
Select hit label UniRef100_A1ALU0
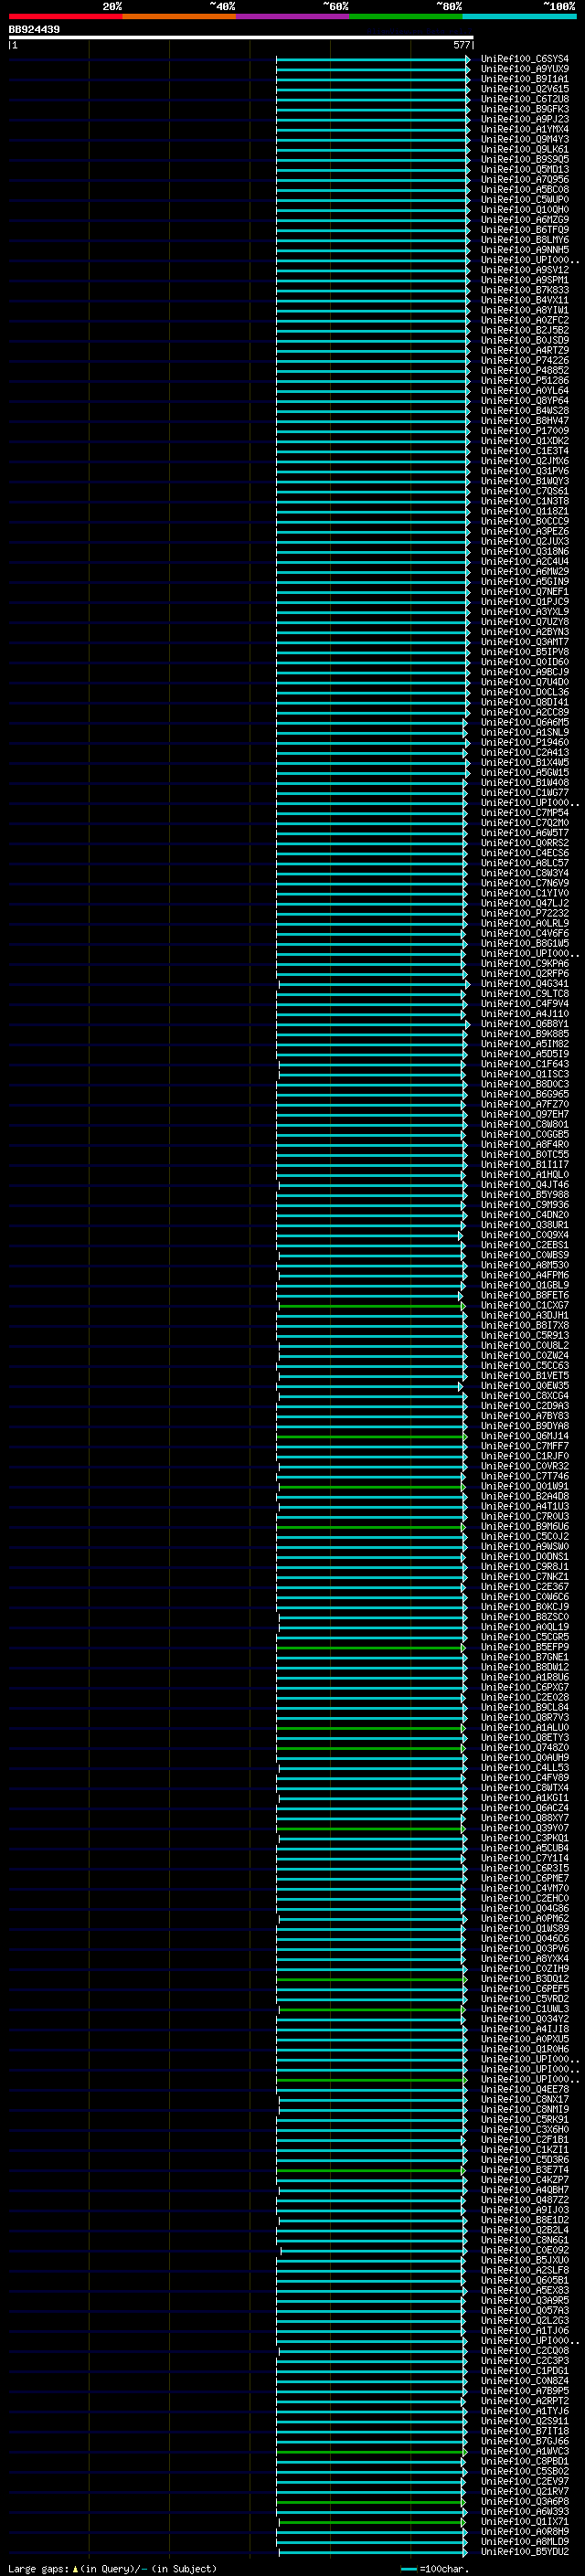pyautogui.click(x=525, y=1728)
